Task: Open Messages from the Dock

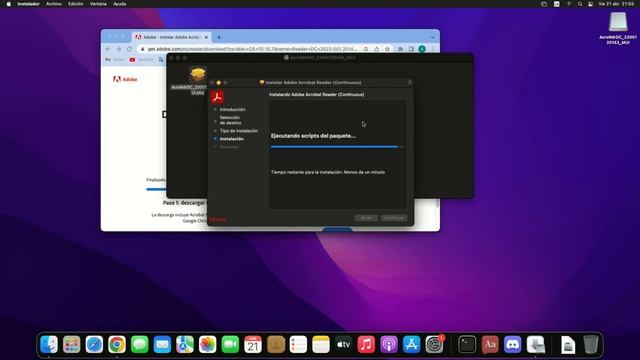Action: click(x=140, y=345)
